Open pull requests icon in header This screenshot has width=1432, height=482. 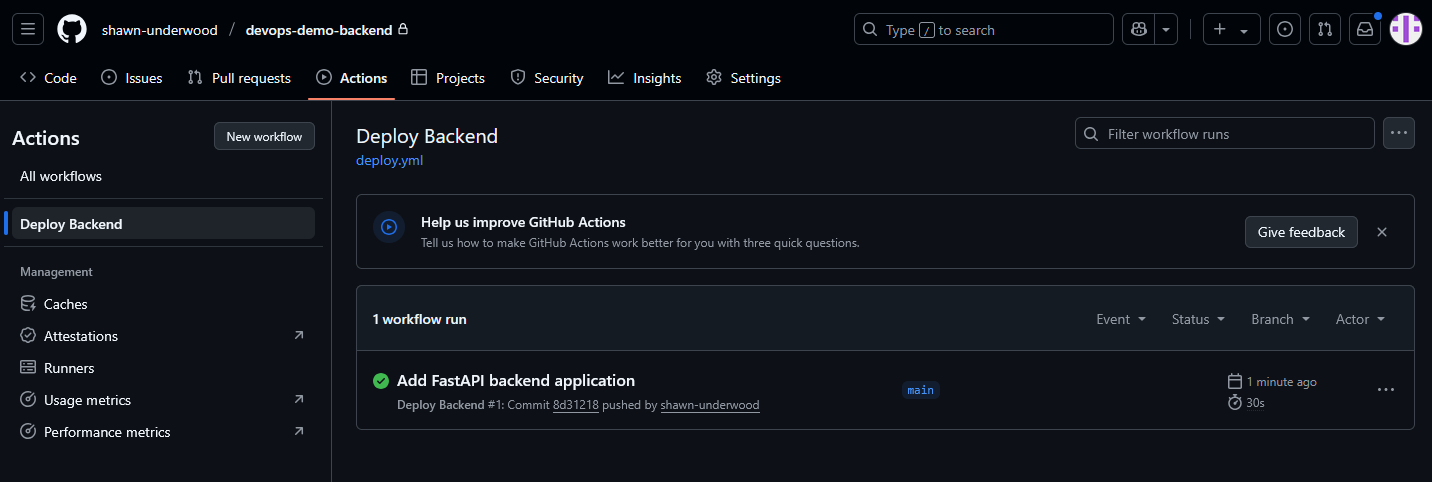click(1325, 29)
